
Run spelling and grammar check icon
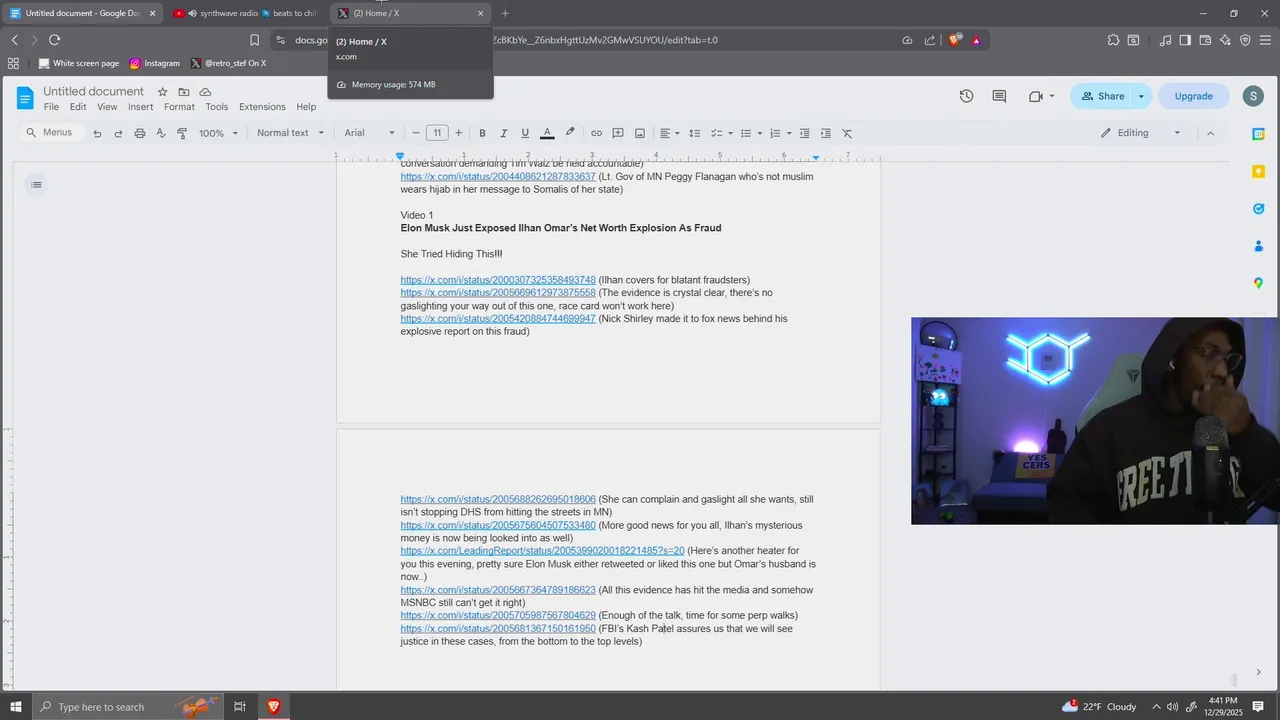[161, 133]
